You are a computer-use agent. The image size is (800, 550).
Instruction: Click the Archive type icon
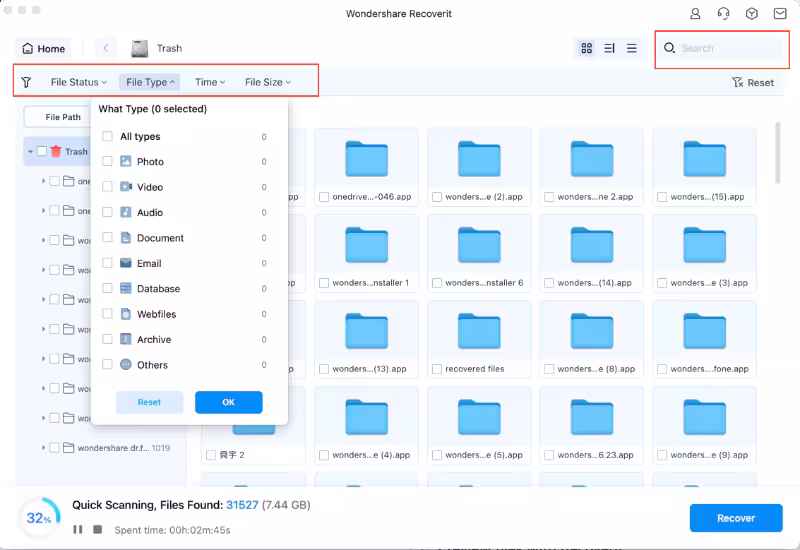click(x=126, y=339)
